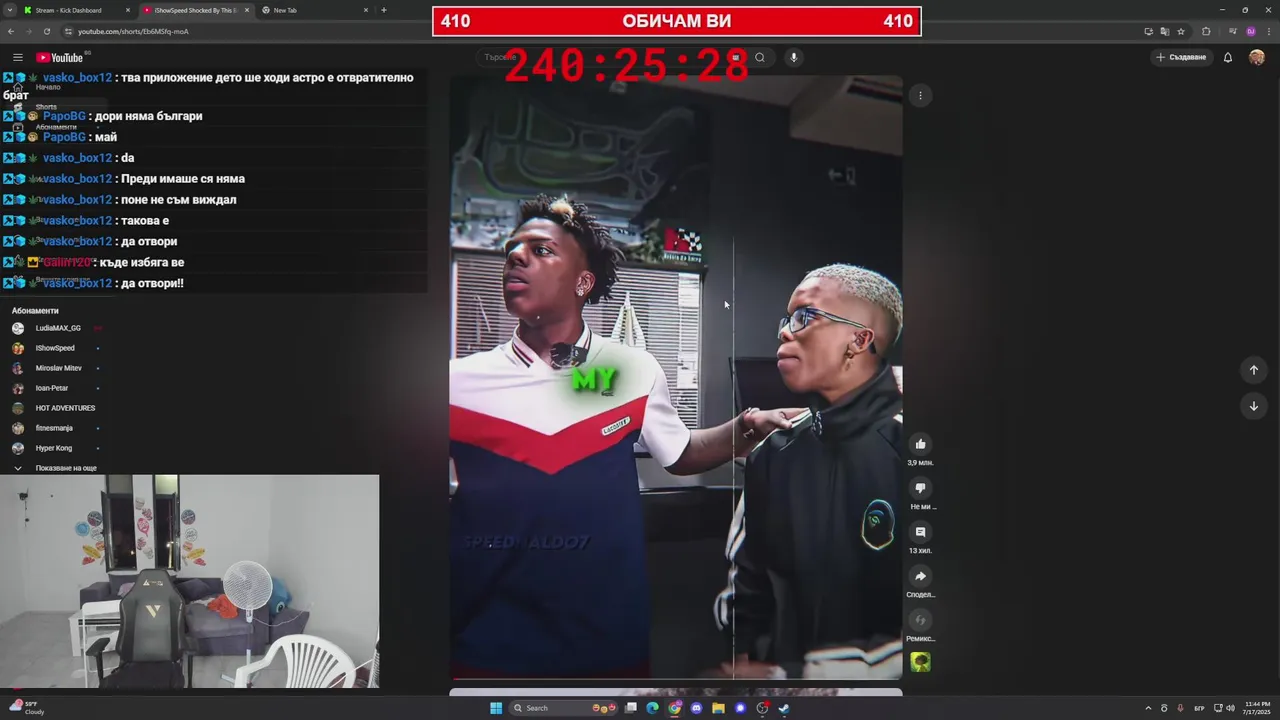Show hidden system tray icons chevron
The height and width of the screenshot is (720, 1280).
tap(1148, 708)
